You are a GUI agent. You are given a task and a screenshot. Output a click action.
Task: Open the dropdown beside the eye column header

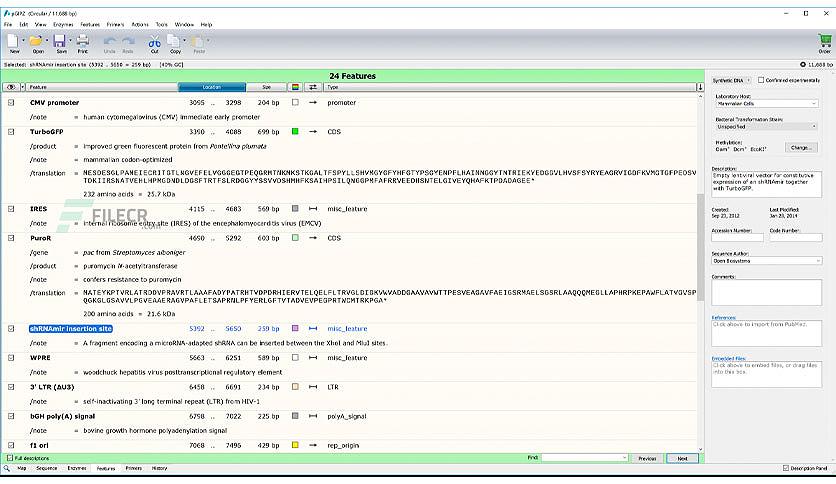click(22, 87)
